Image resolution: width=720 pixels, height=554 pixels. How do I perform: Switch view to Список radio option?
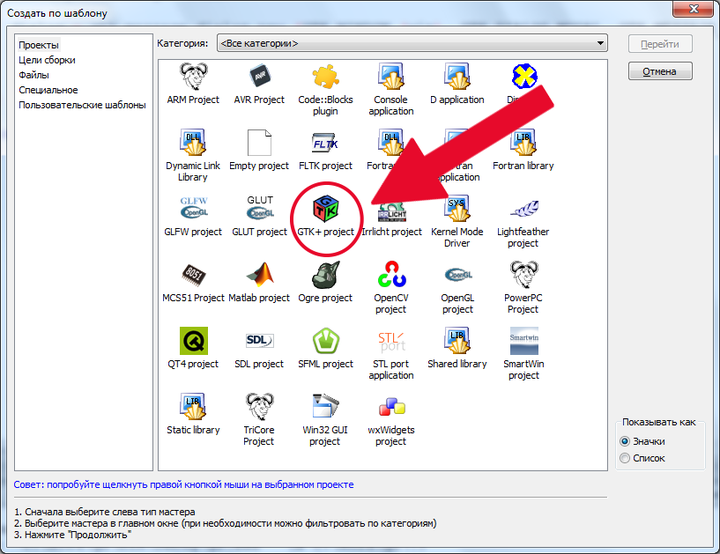pyautogui.click(x=624, y=458)
